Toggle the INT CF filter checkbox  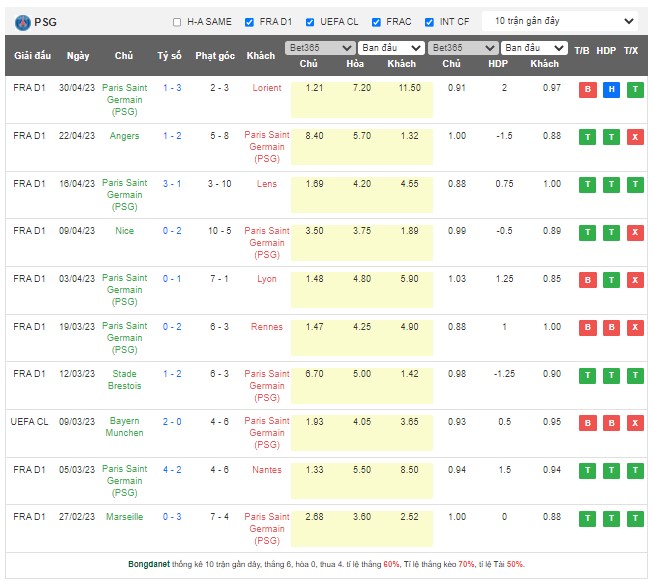[x=429, y=22]
